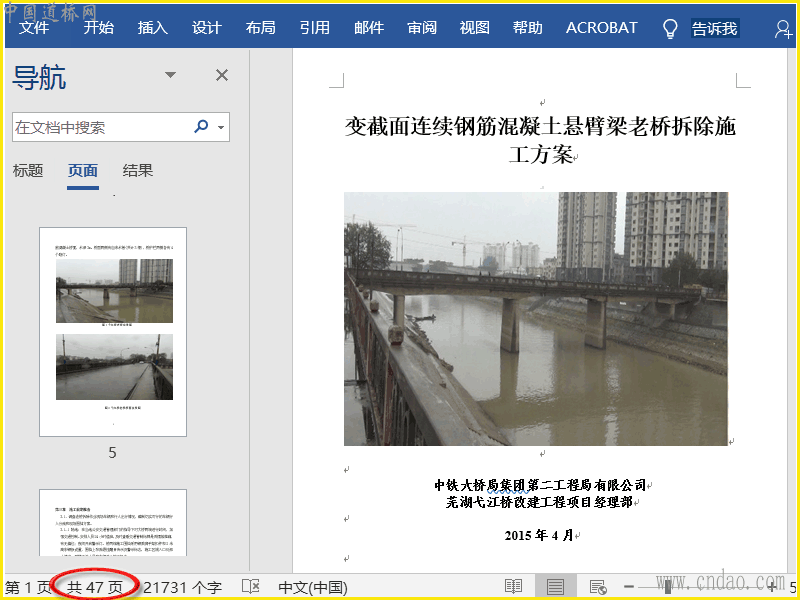Click the text 中铁大桥局集团第二工程局有限公司
Viewport: 800px width, 600px height.
[540, 485]
